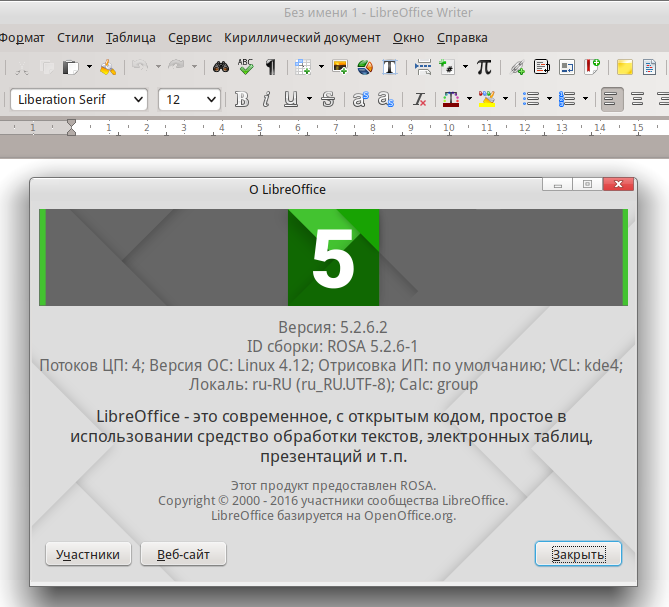
Task: Click the Paste clipboard icon
Action: coord(71,67)
